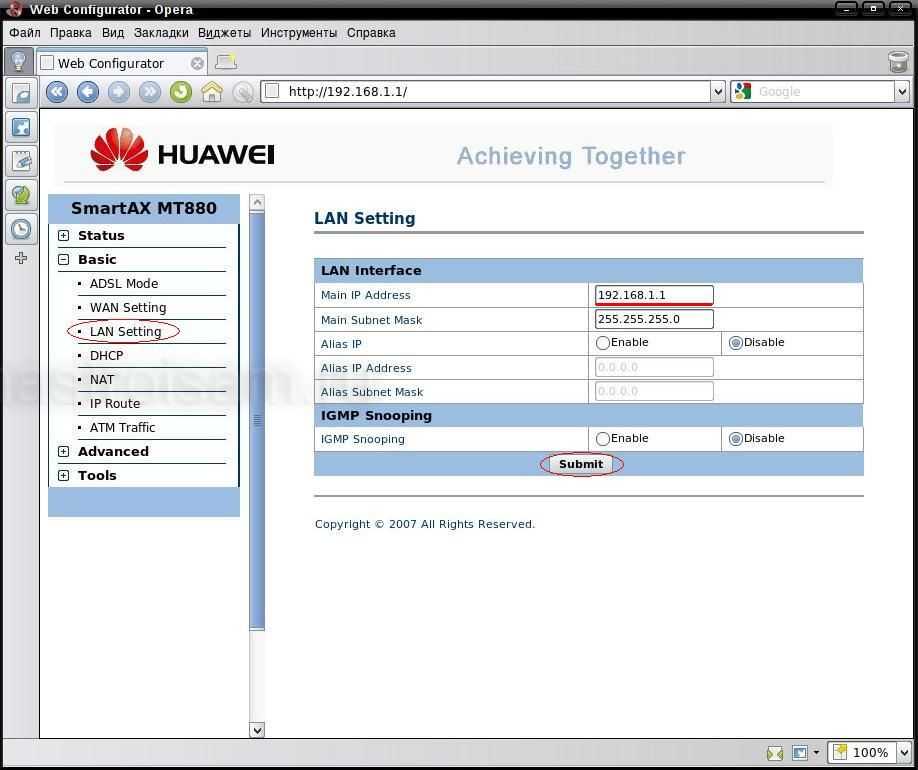The width and height of the screenshot is (918, 770).
Task: Select Disable for Alias IP
Action: (735, 343)
